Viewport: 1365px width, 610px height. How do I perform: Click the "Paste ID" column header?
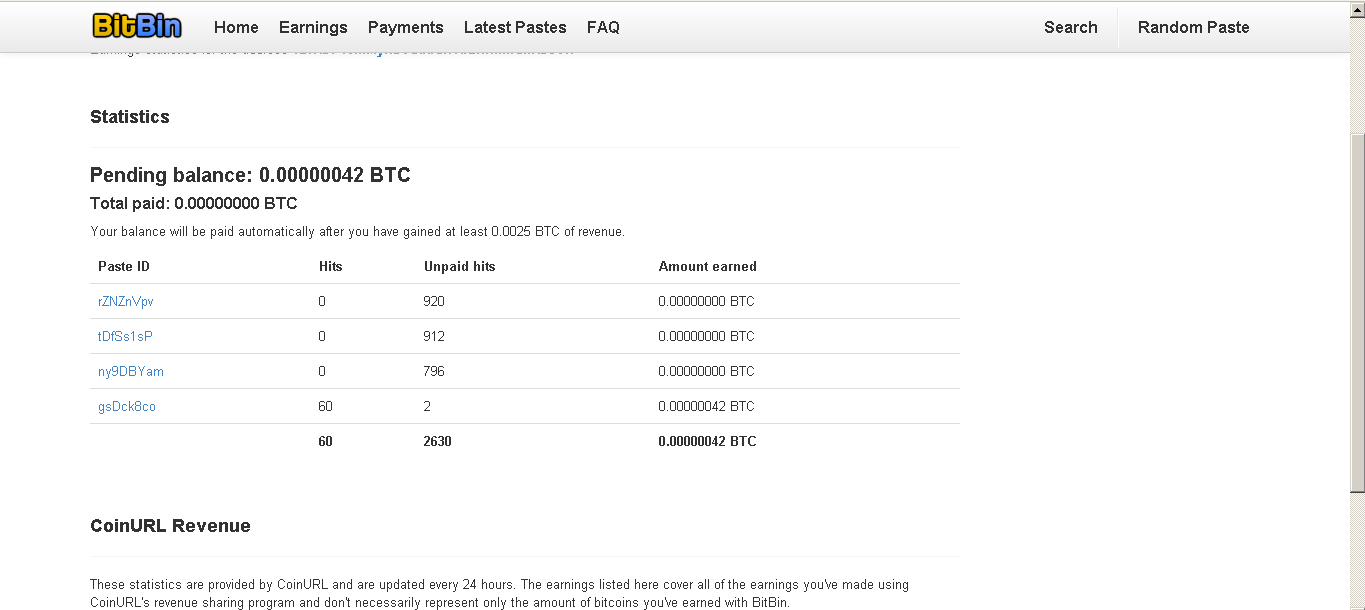coord(124,266)
